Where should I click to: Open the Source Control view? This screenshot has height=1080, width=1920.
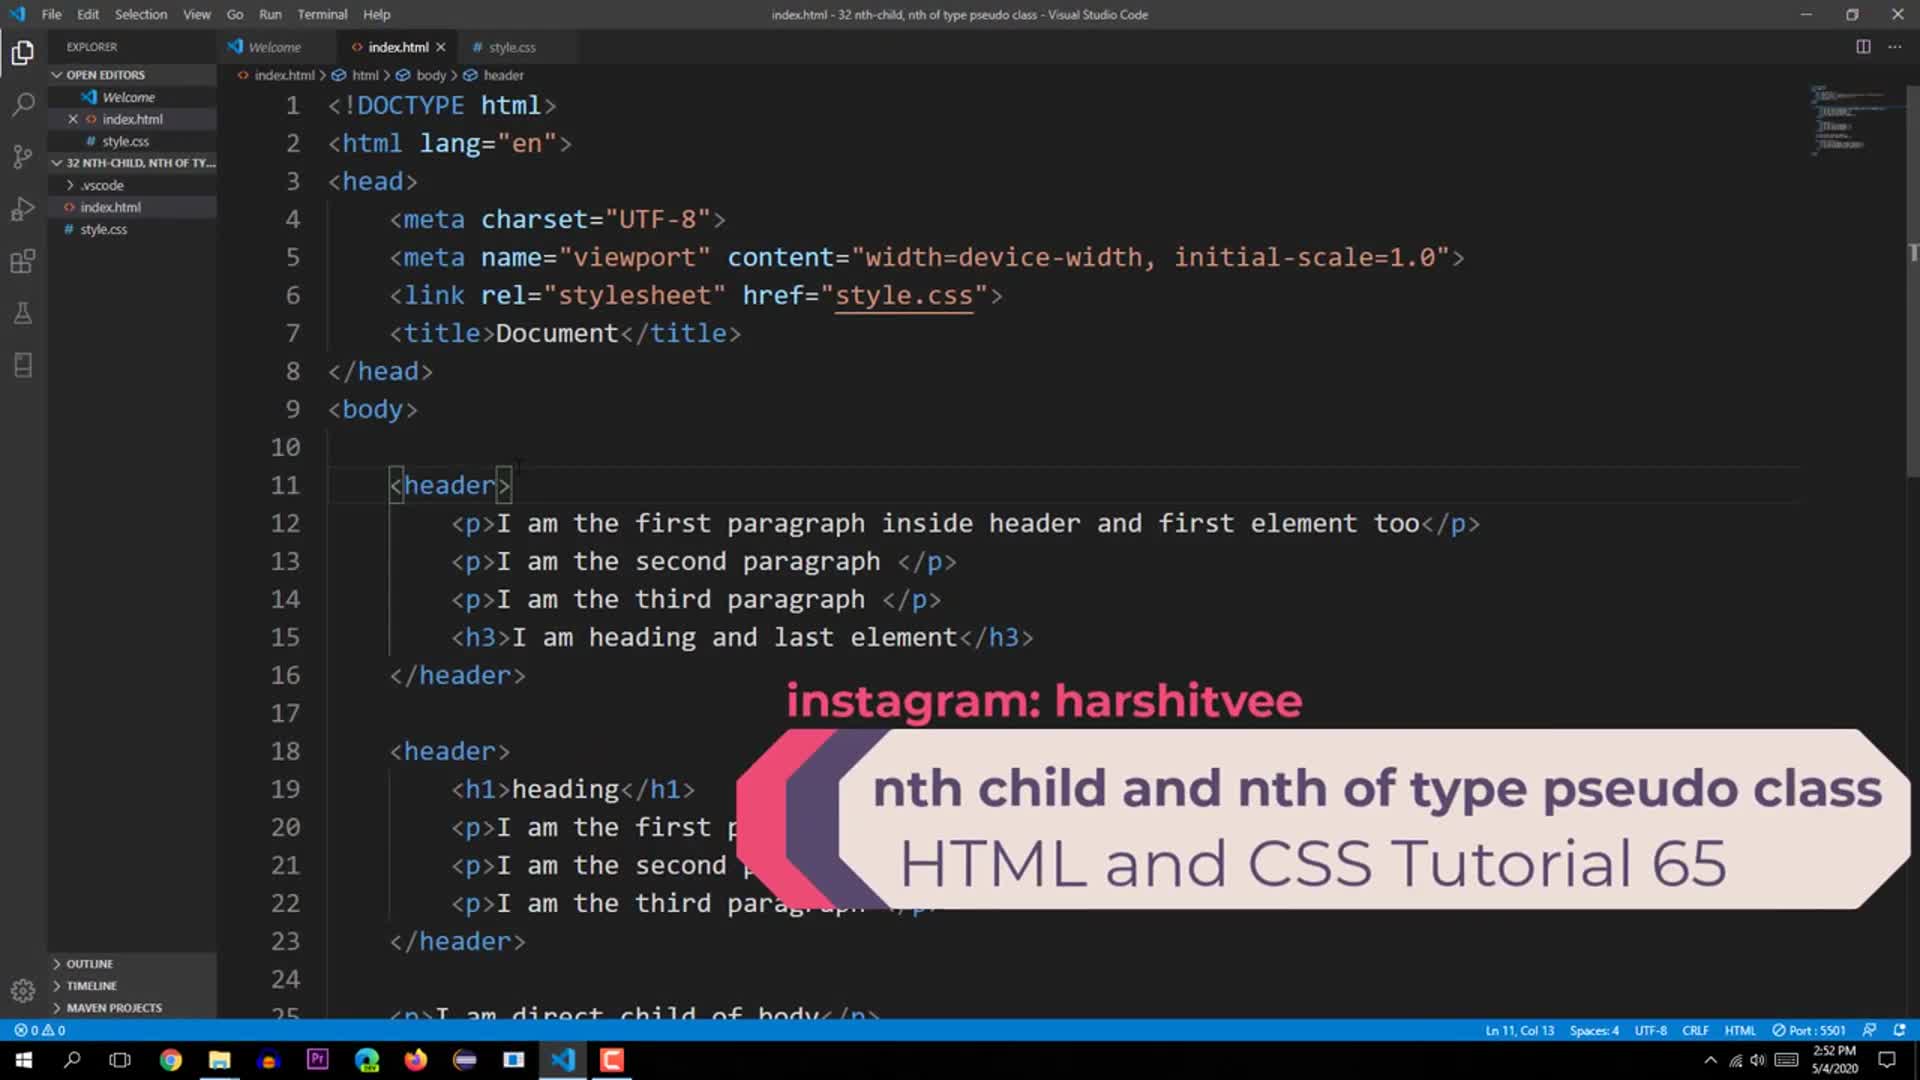[x=22, y=156]
